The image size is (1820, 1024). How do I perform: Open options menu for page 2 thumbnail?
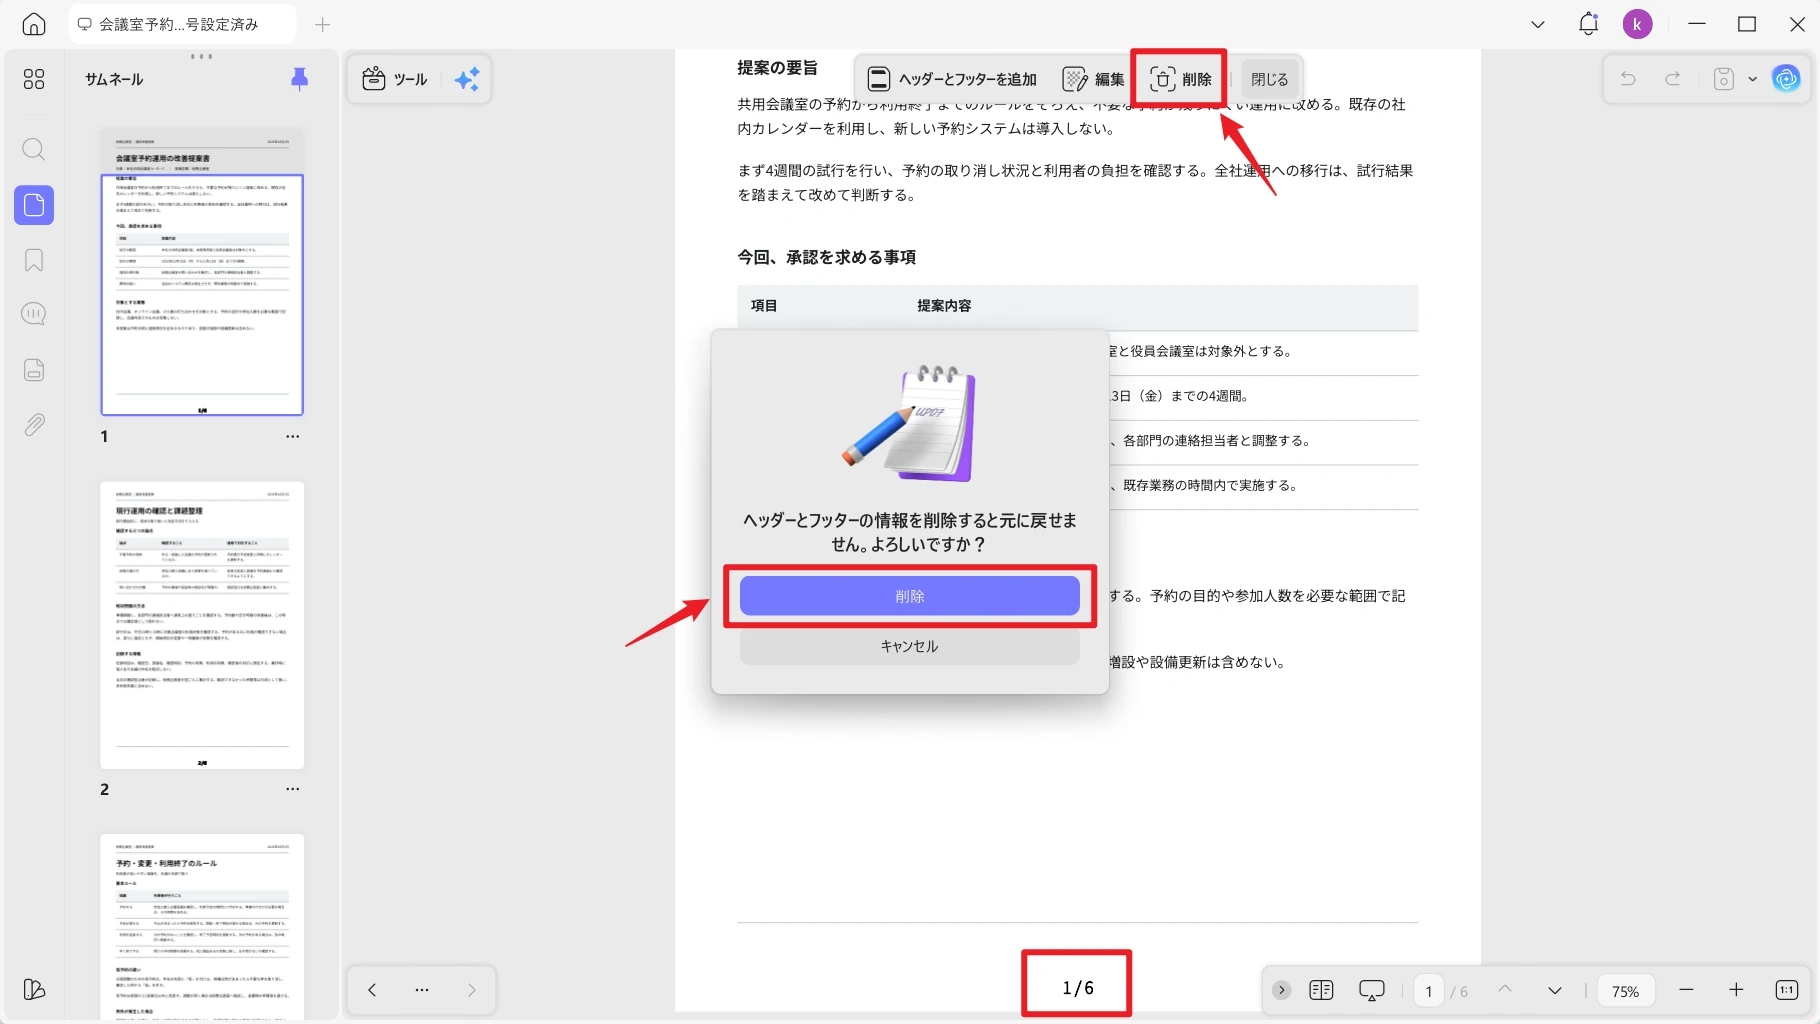pyautogui.click(x=292, y=789)
